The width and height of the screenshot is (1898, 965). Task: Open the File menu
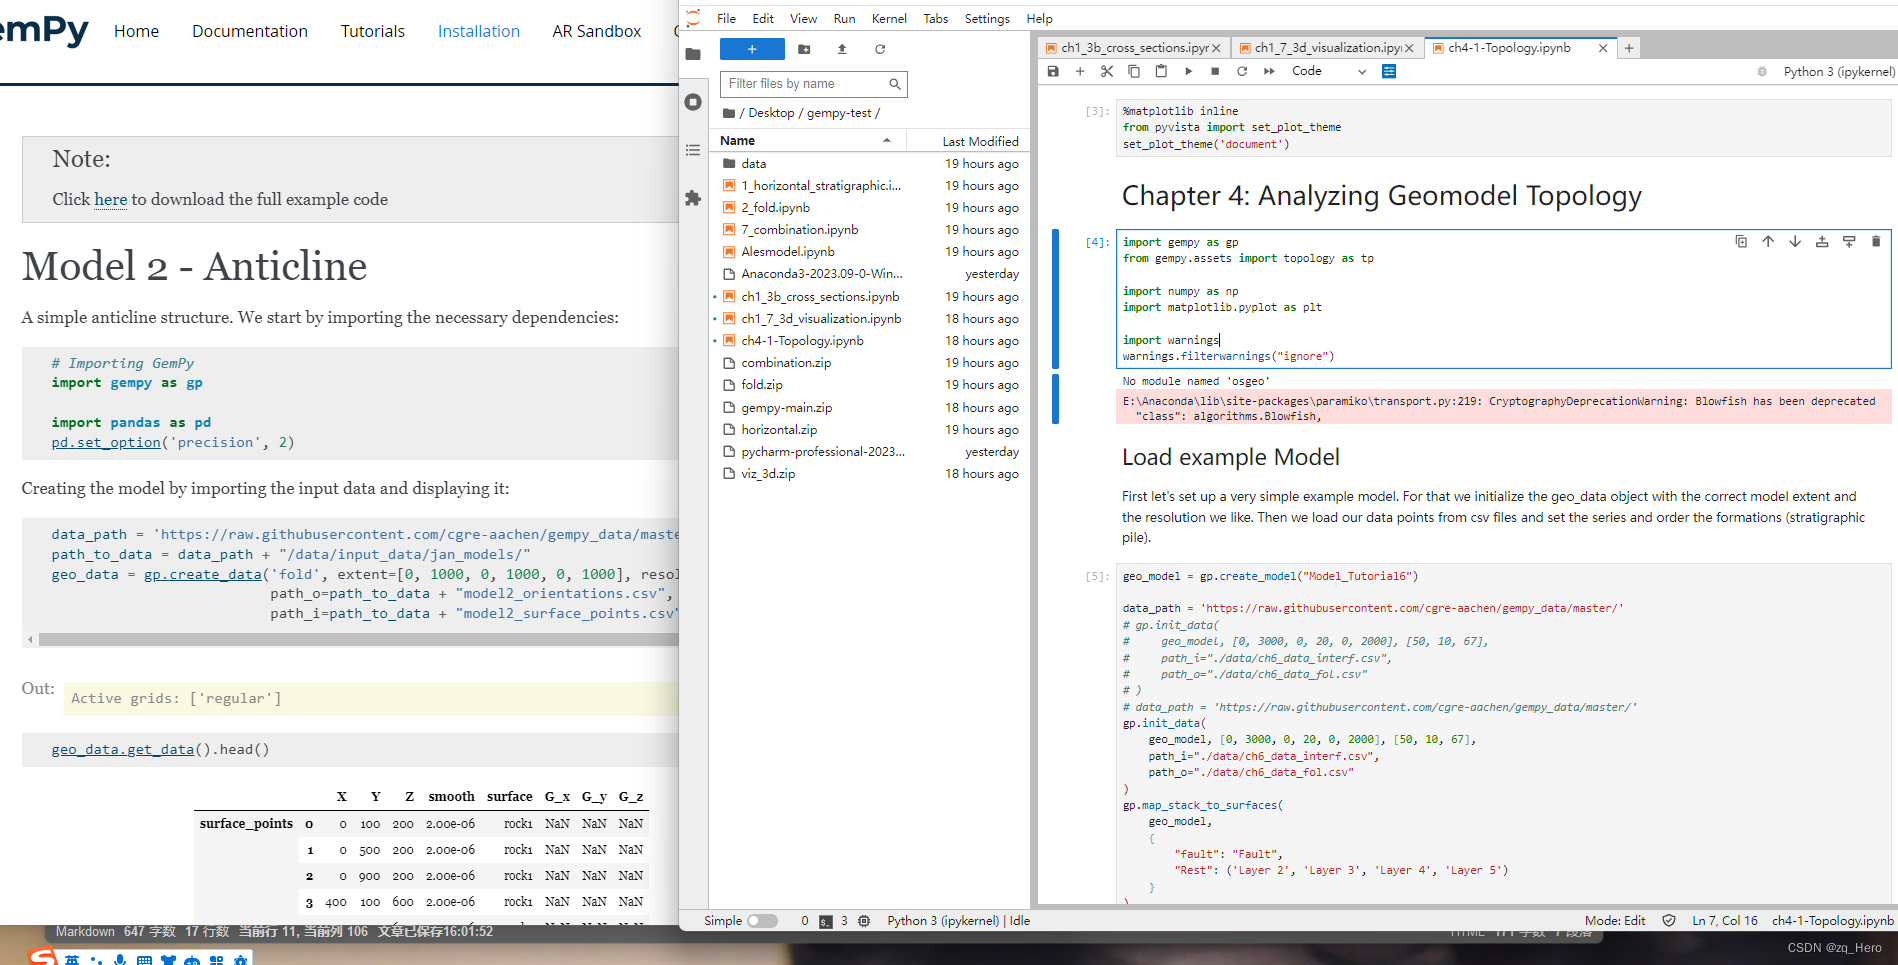coord(726,19)
